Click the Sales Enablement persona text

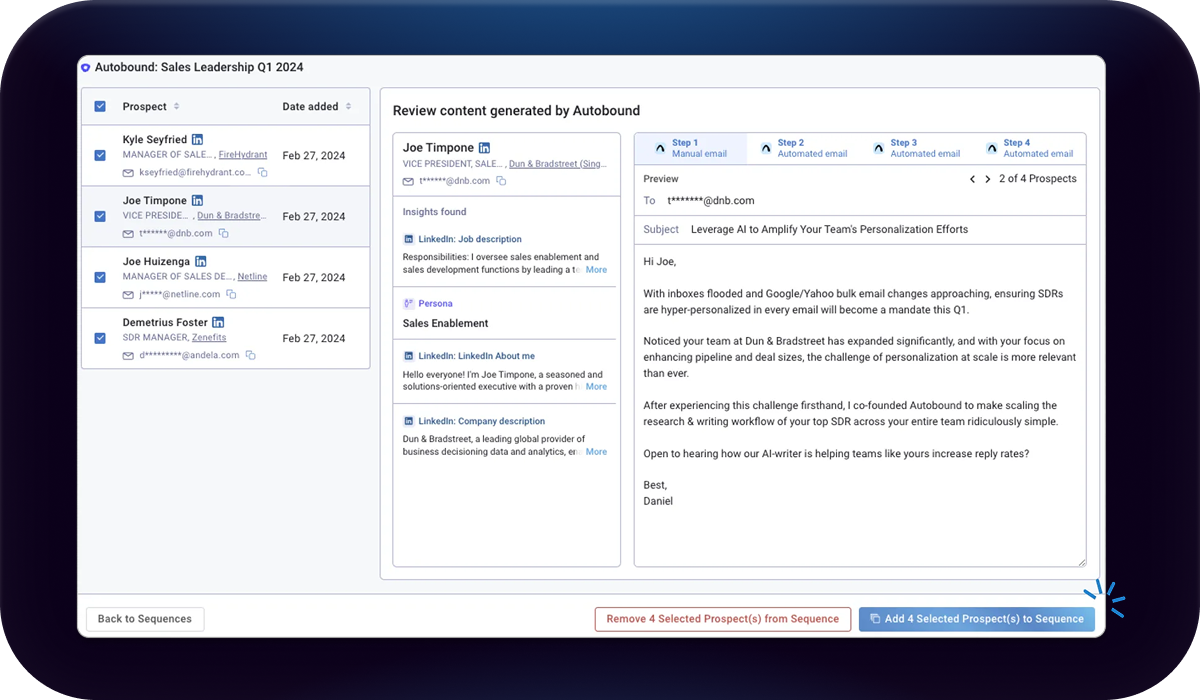(445, 324)
